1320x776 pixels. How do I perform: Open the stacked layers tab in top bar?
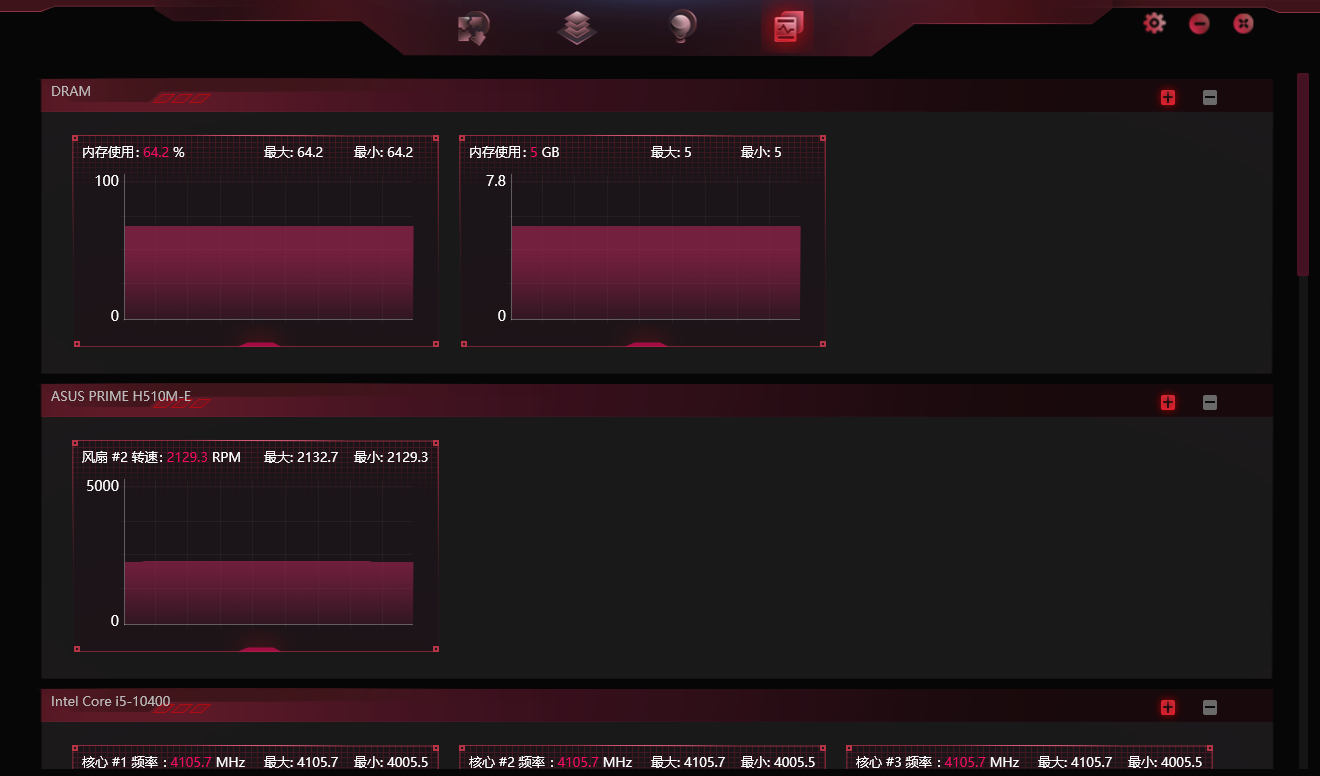(577, 28)
